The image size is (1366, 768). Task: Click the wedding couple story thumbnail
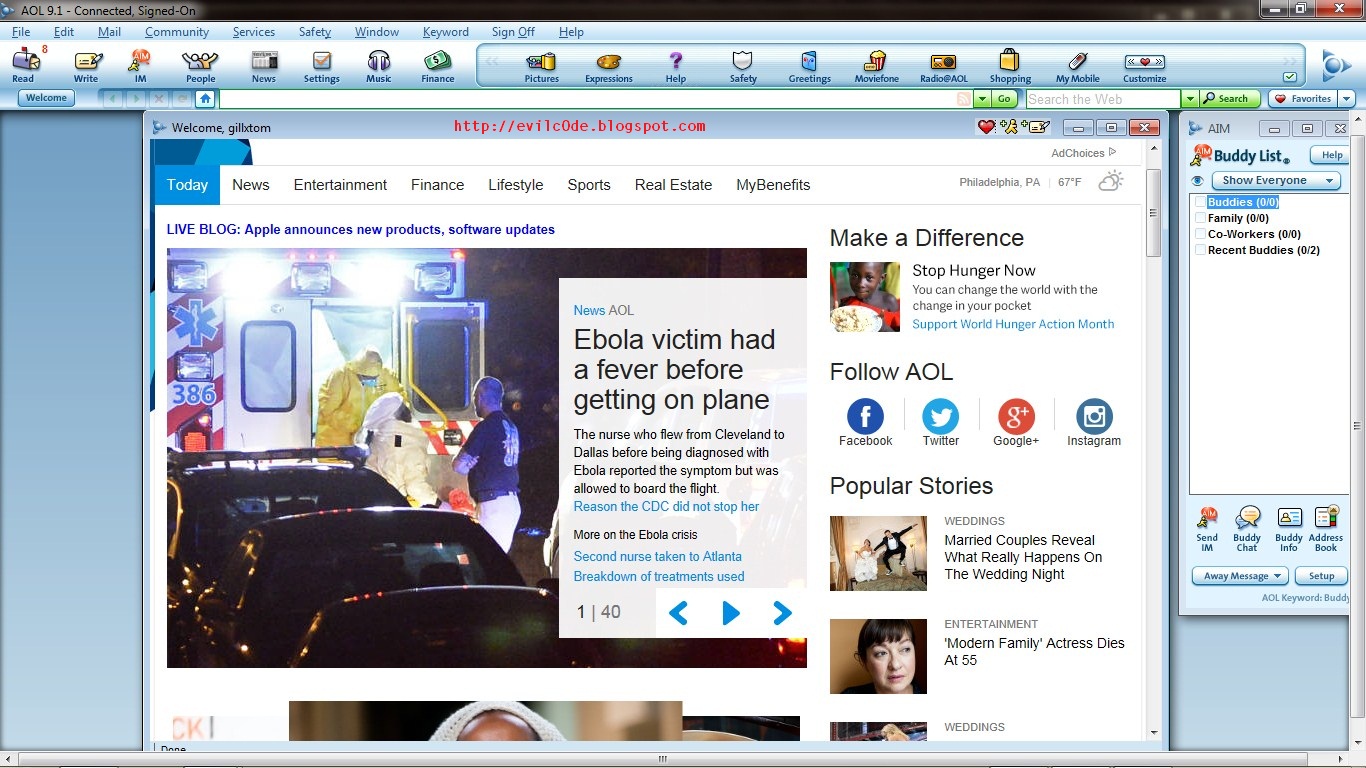tap(878, 553)
